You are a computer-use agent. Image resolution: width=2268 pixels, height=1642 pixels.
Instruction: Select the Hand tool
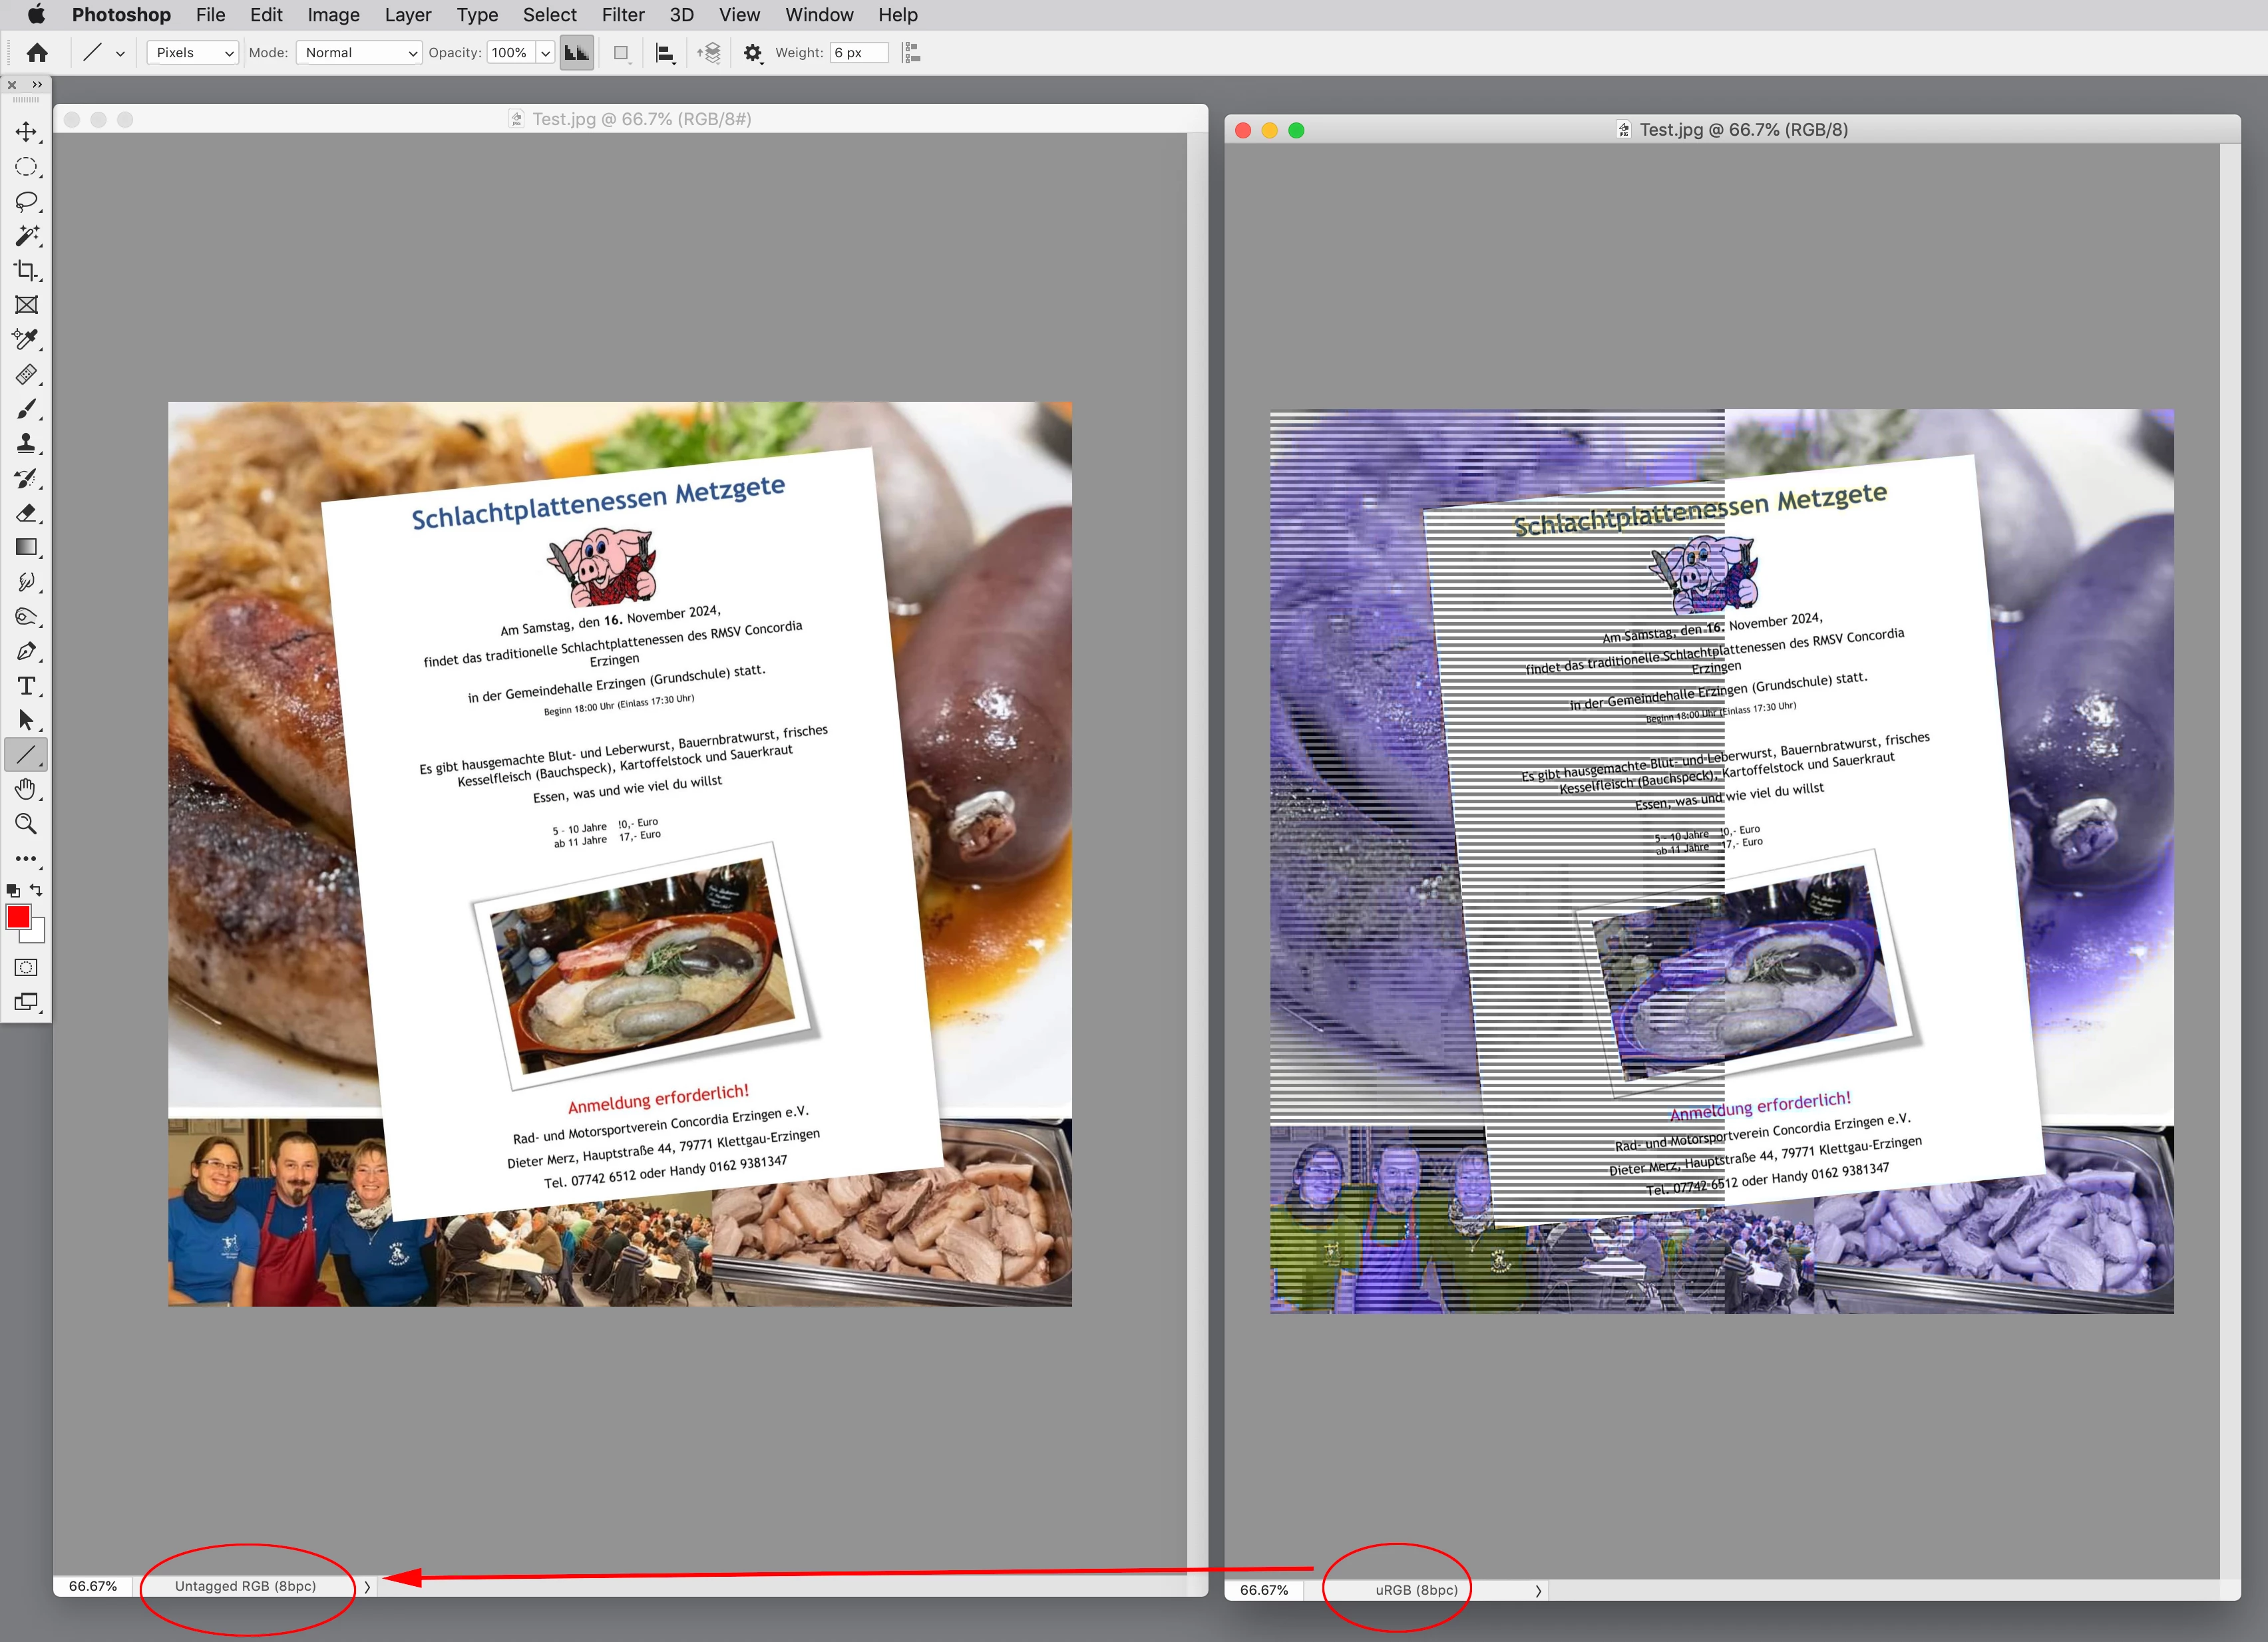coord(26,789)
